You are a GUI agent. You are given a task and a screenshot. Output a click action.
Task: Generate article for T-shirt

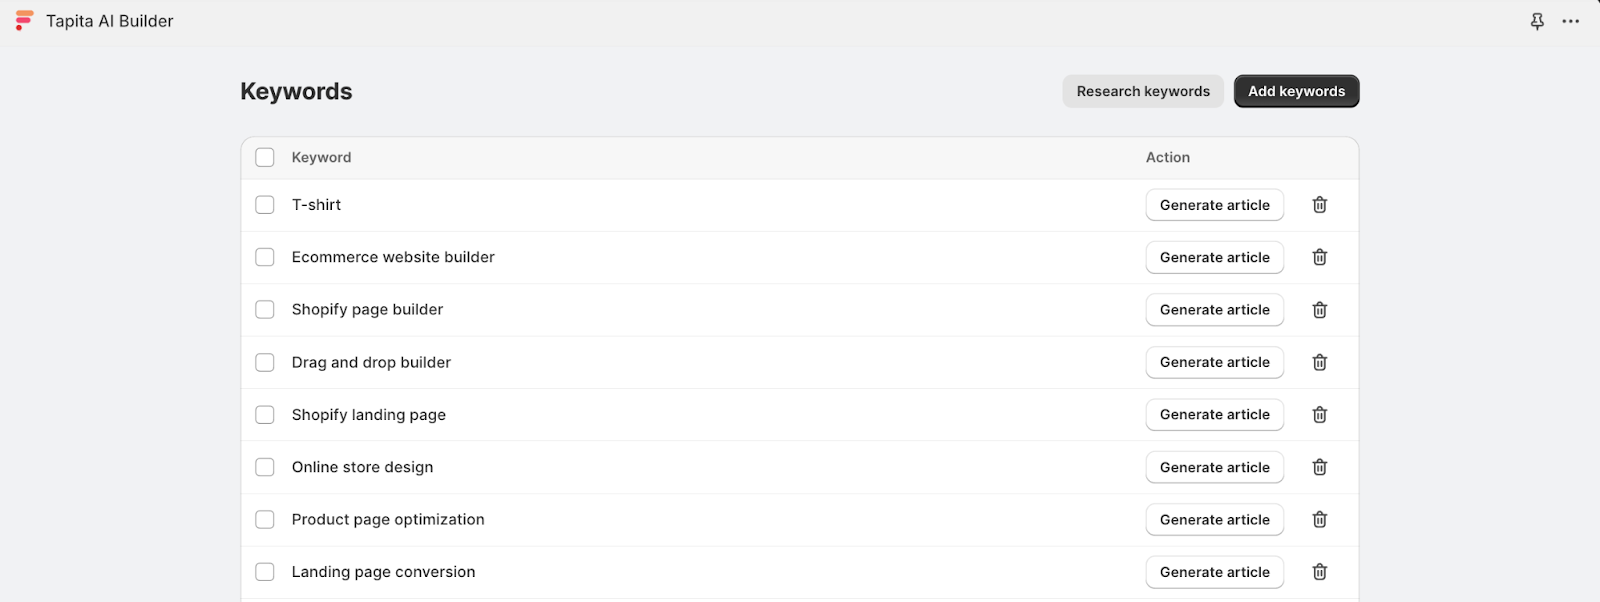tap(1214, 205)
